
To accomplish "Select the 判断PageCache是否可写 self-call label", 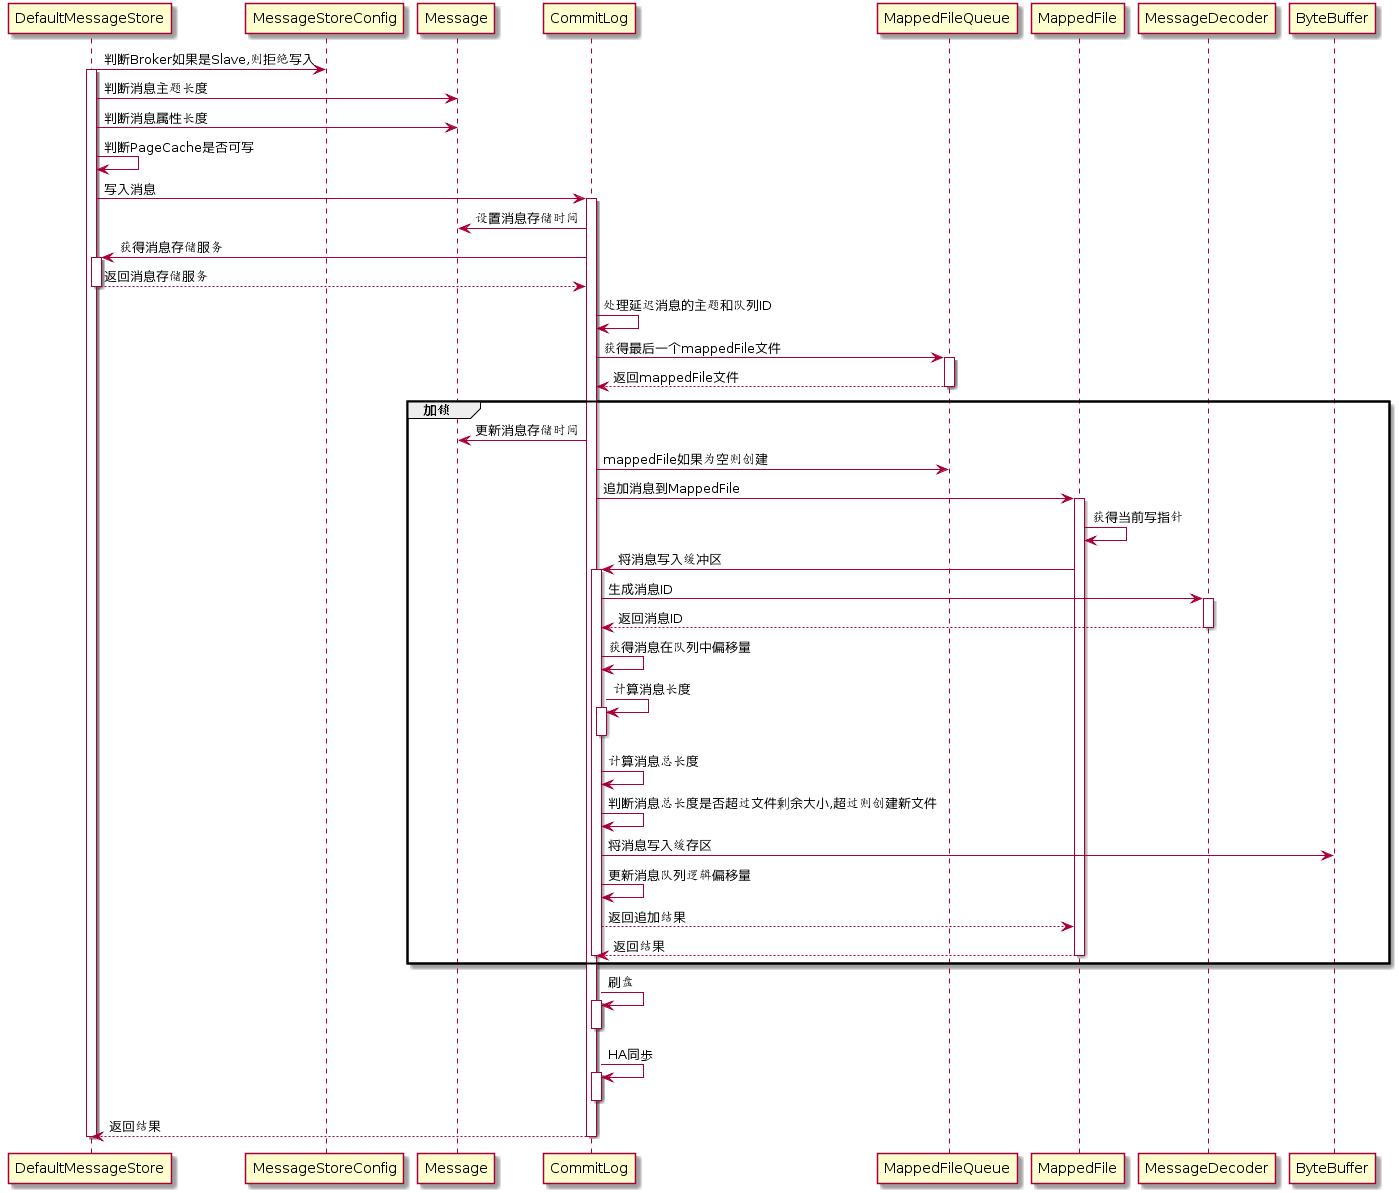I will [x=179, y=148].
